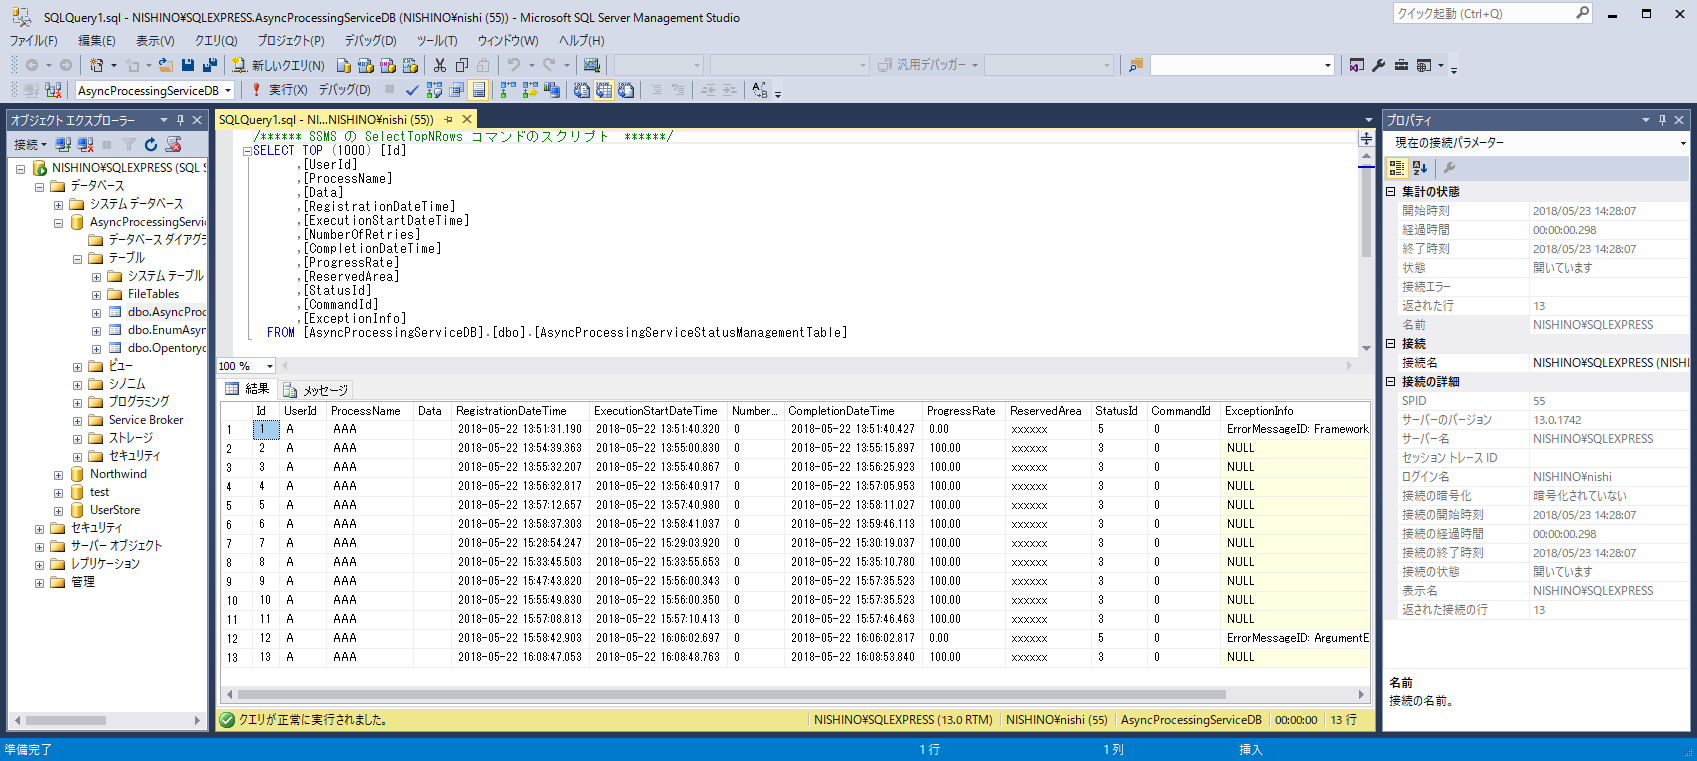The image size is (1697, 761).
Task: Click the Open File folder icon
Action: (x=166, y=65)
